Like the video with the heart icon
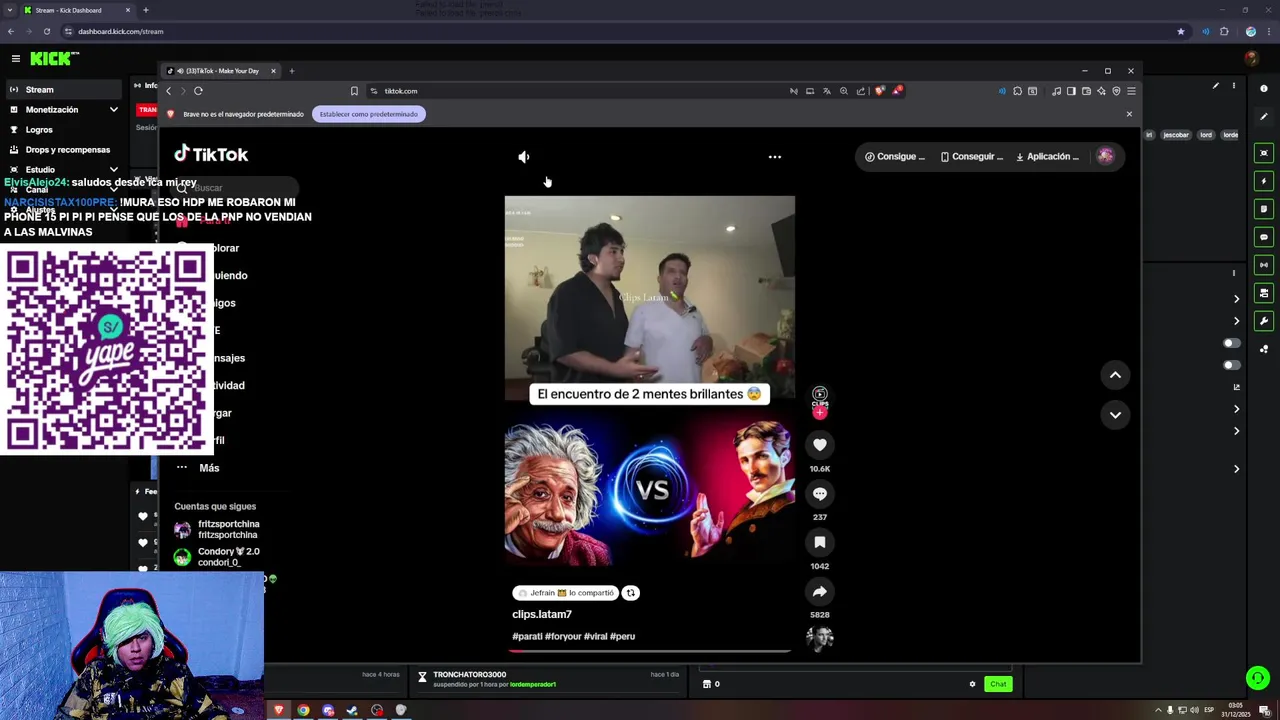Viewport: 1280px width, 720px height. point(819,445)
